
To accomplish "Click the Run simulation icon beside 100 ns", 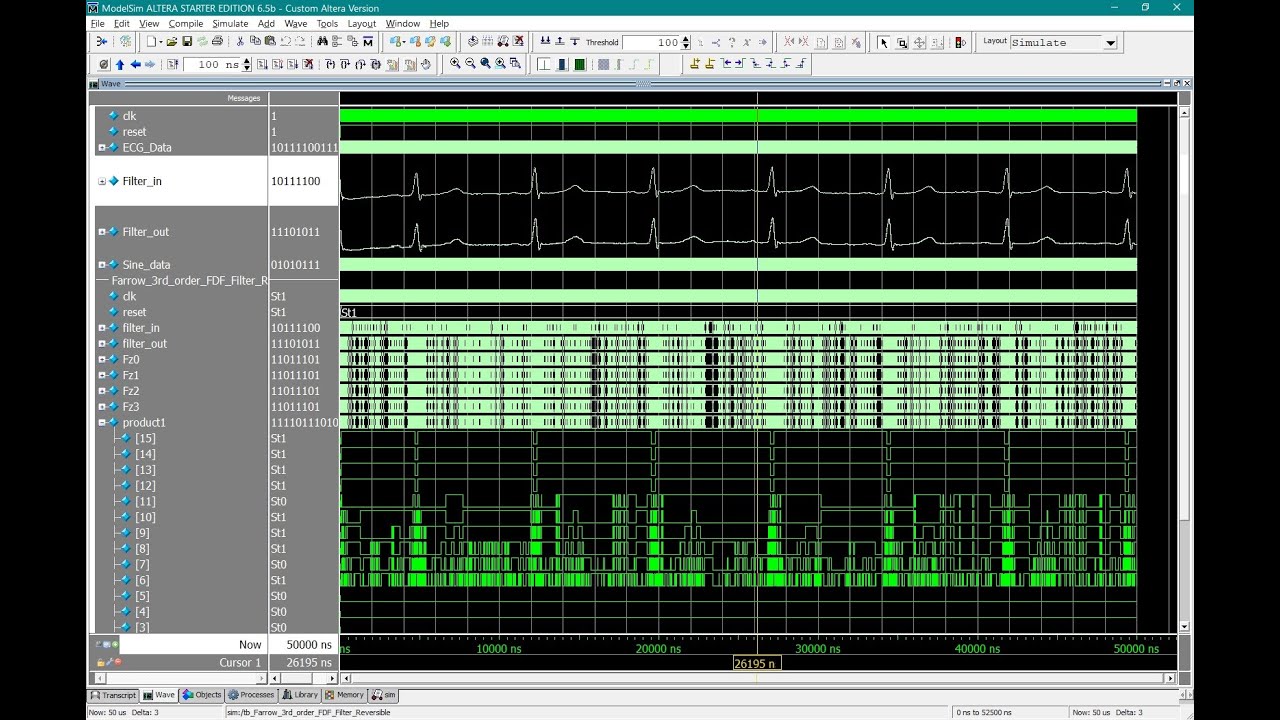I will coord(261,64).
